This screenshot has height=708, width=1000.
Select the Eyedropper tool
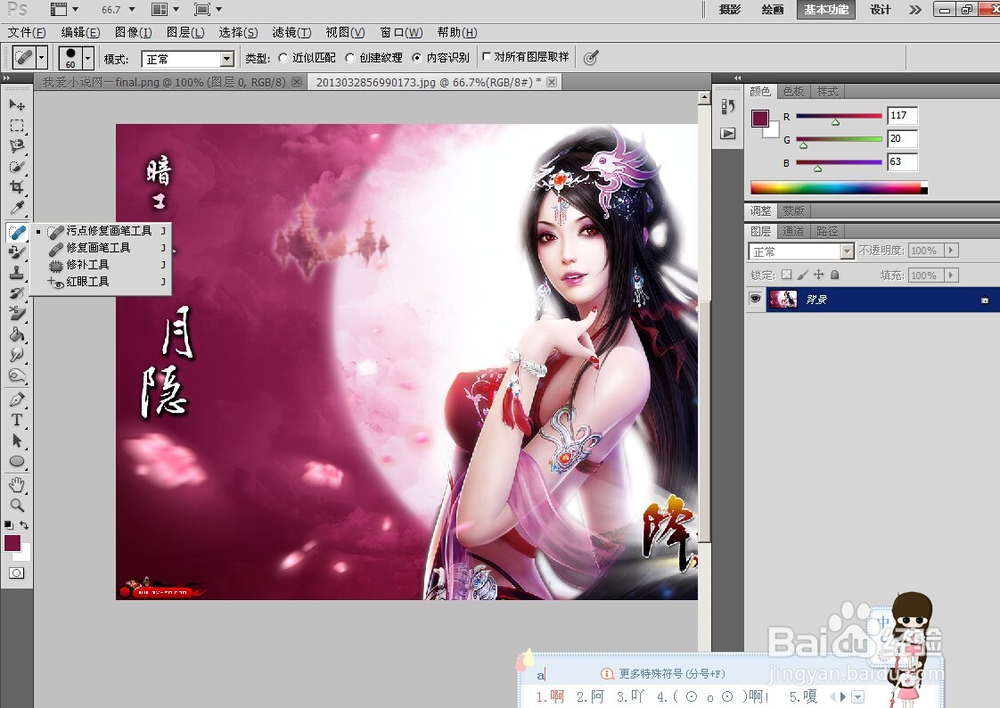pyautogui.click(x=17, y=209)
